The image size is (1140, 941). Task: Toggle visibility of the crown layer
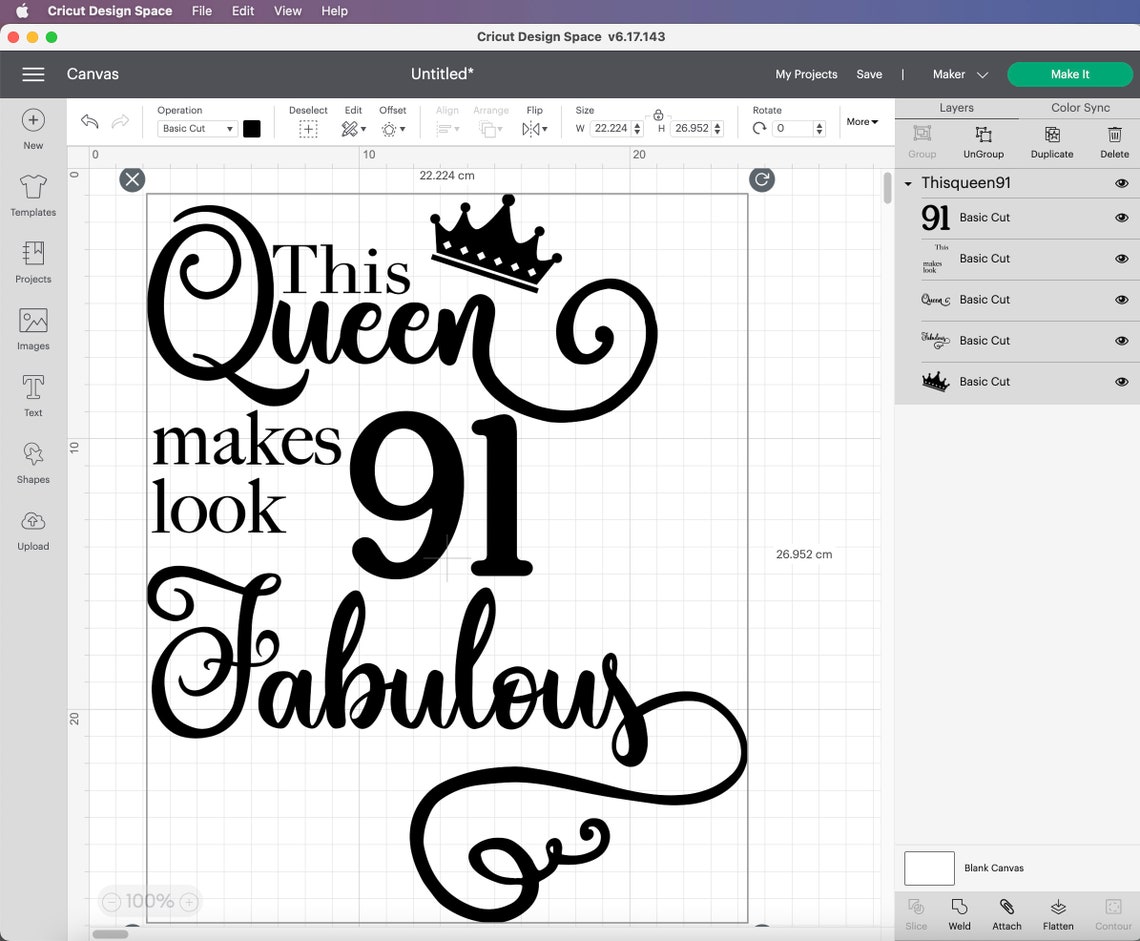(x=1121, y=381)
